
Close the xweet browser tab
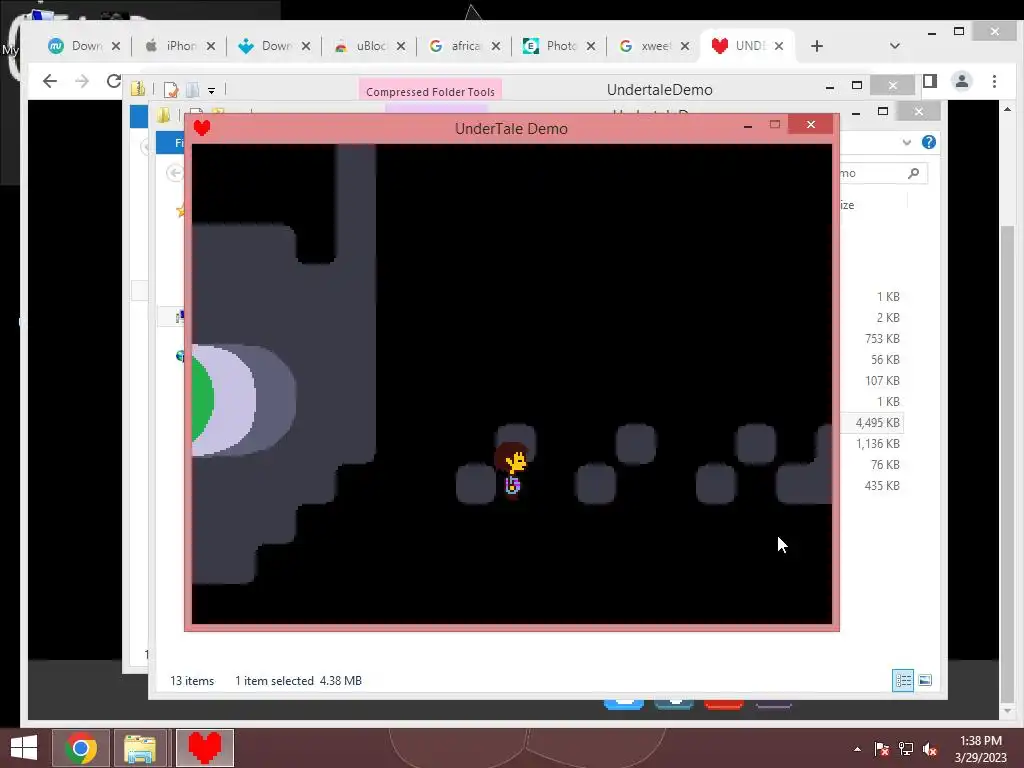point(685,46)
